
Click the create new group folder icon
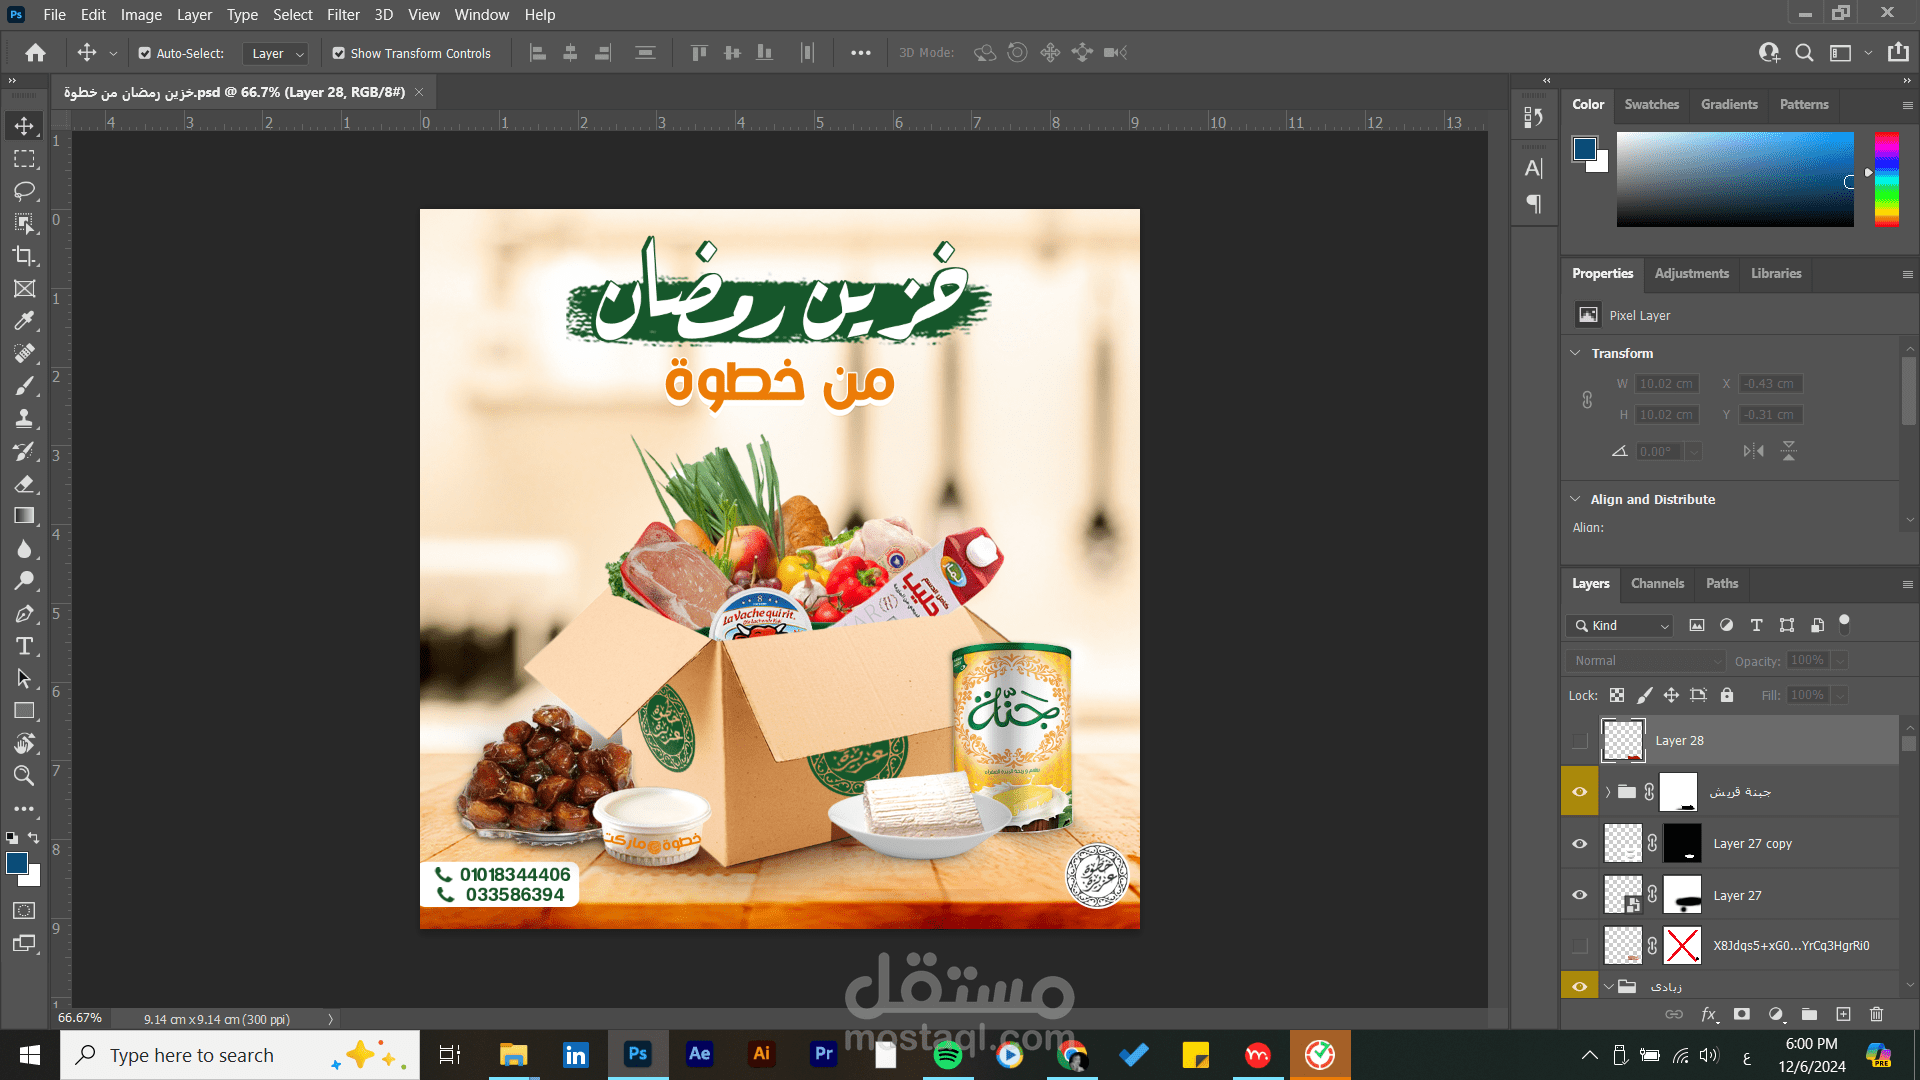pyautogui.click(x=1809, y=1014)
